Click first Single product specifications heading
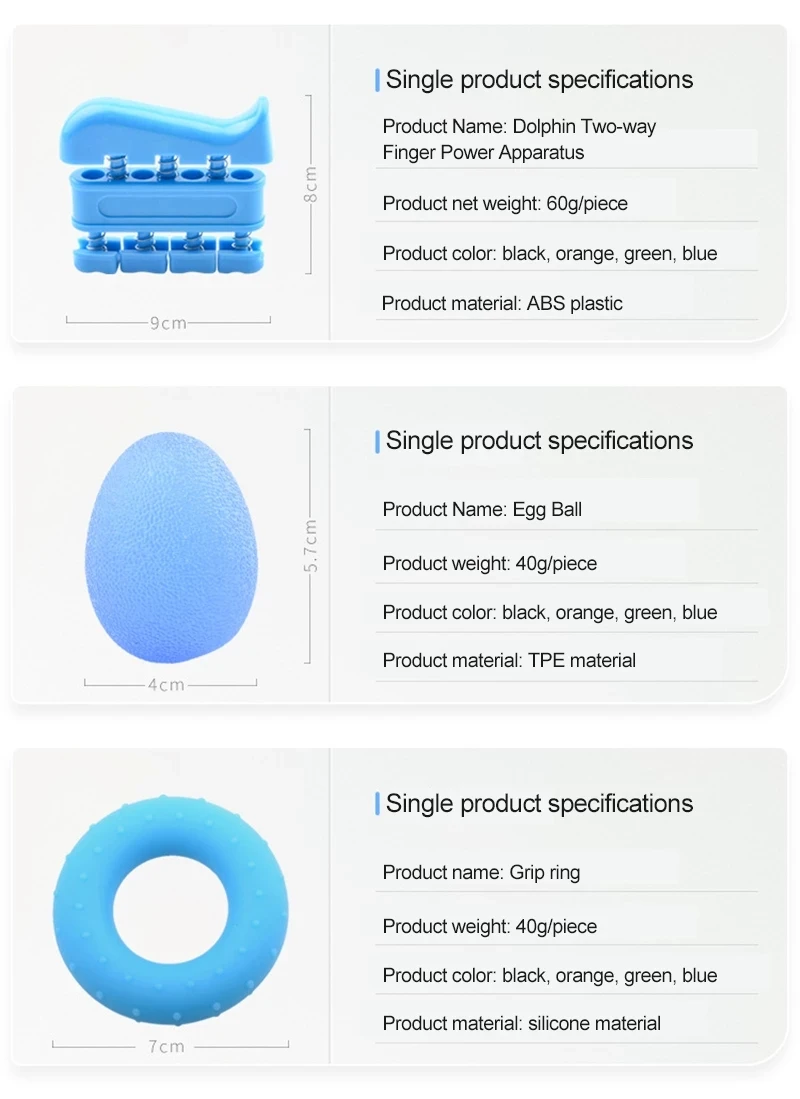This screenshot has height=1099, width=800. pyautogui.click(x=539, y=80)
